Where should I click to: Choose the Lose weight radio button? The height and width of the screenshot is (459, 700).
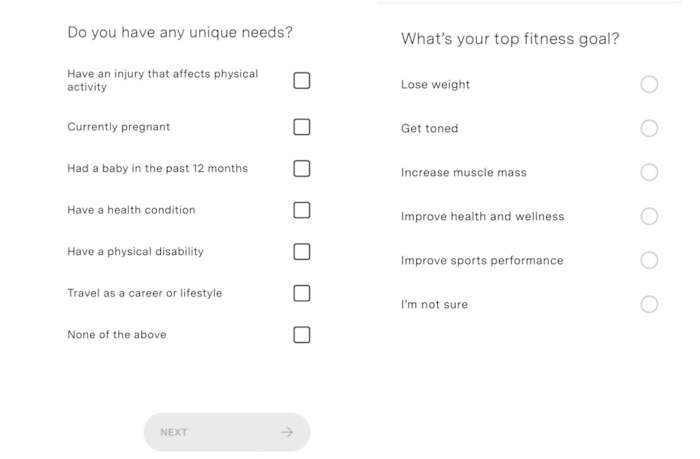tap(649, 84)
